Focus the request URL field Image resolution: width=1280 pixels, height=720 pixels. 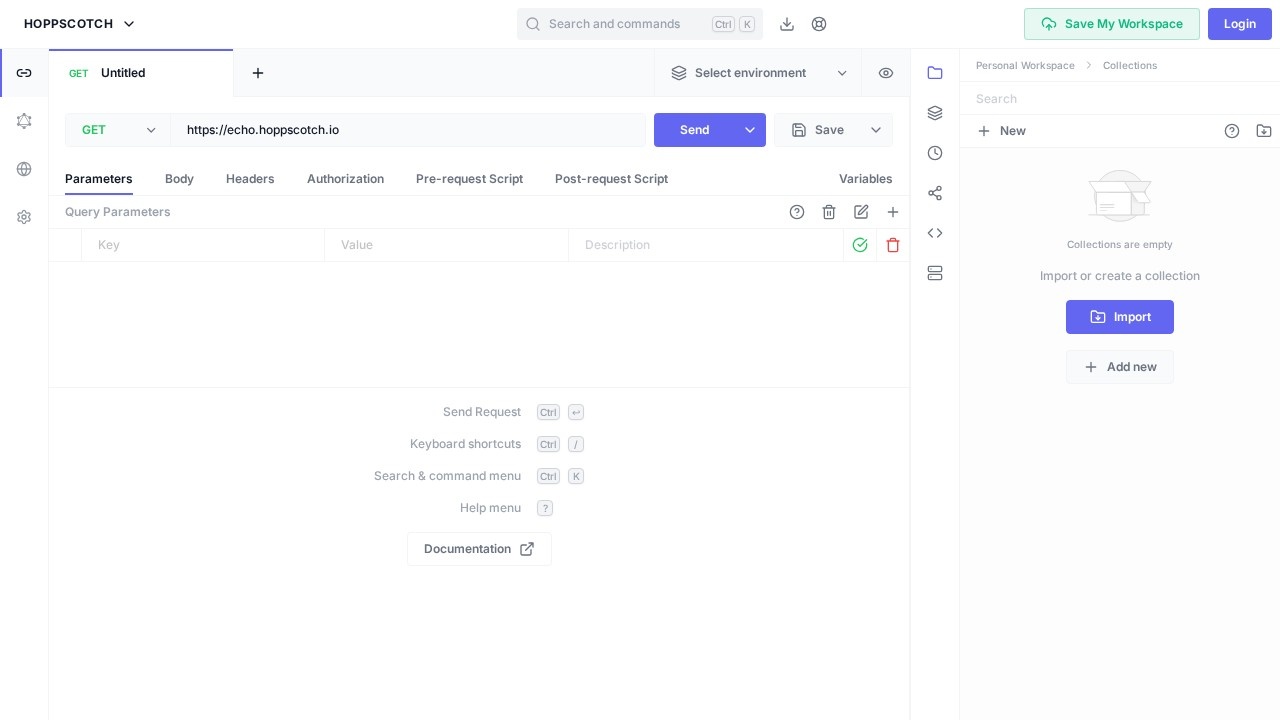[408, 130]
